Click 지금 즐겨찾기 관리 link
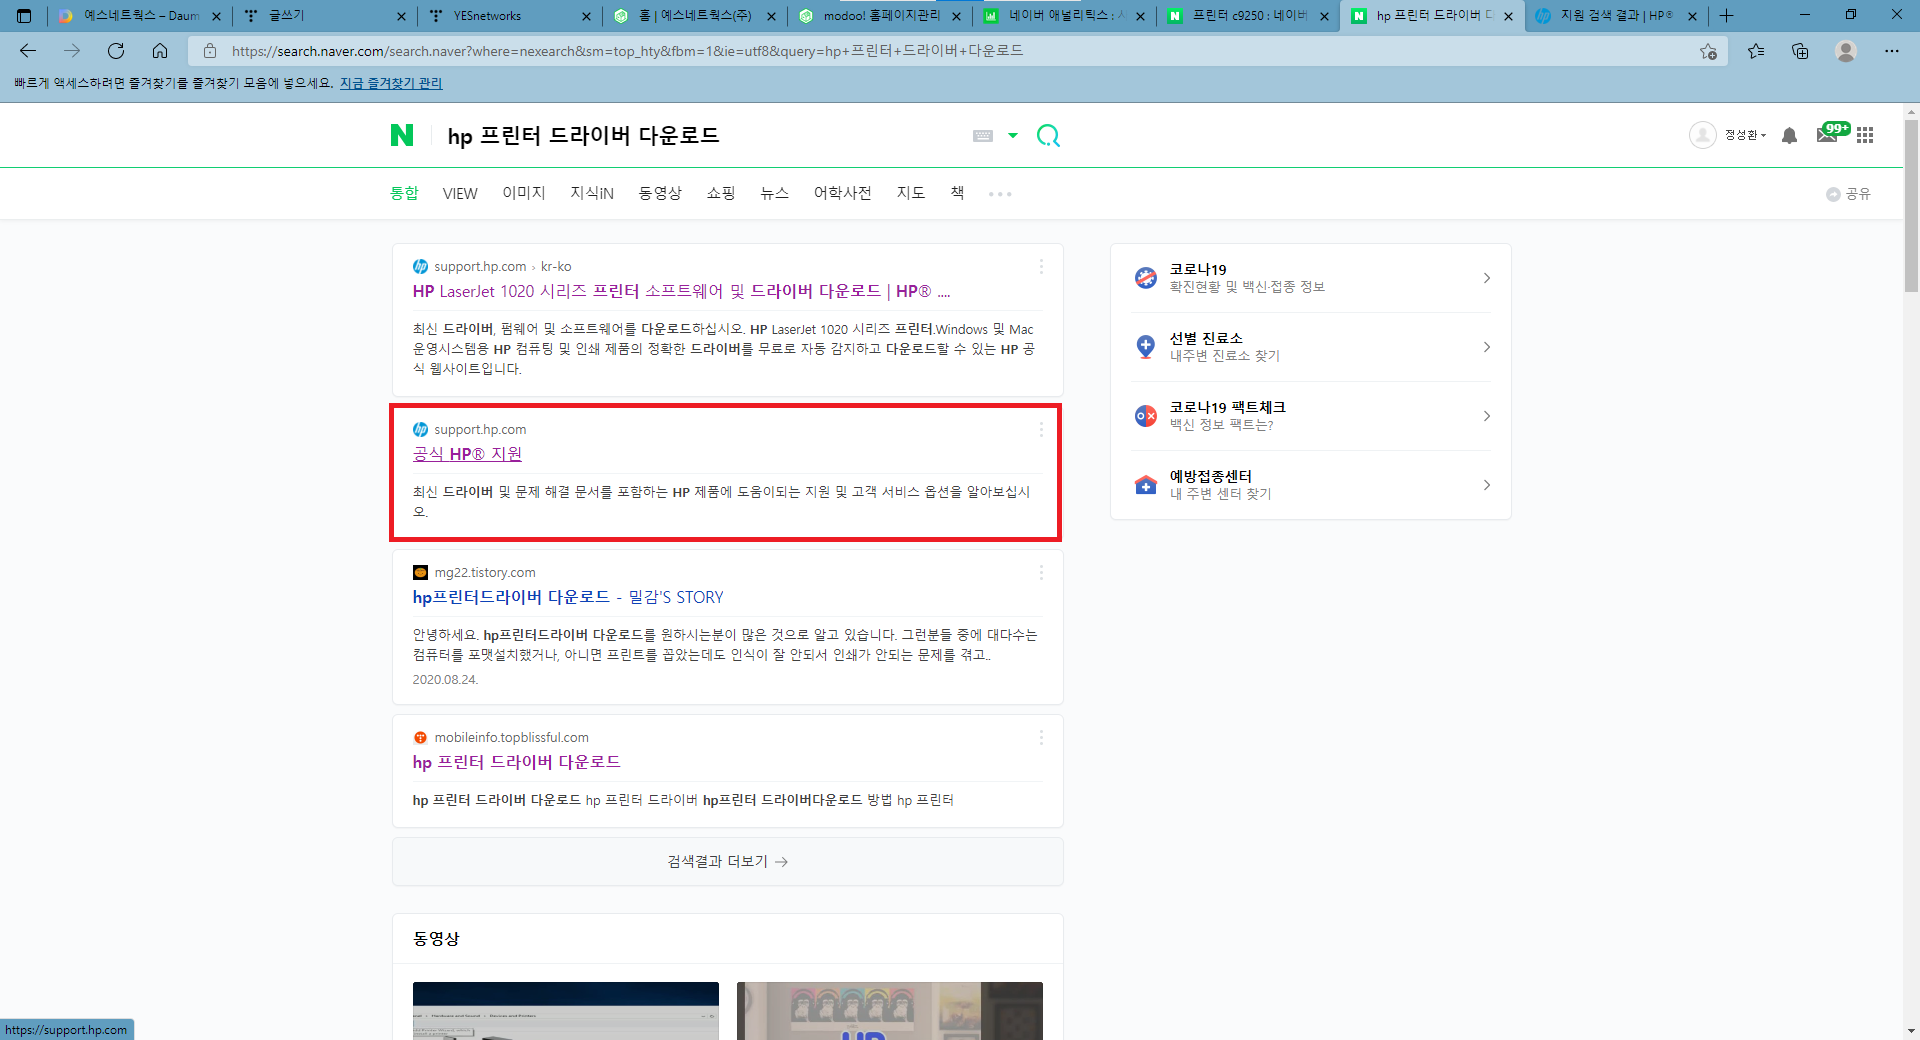Image resolution: width=1920 pixels, height=1040 pixels. click(391, 83)
